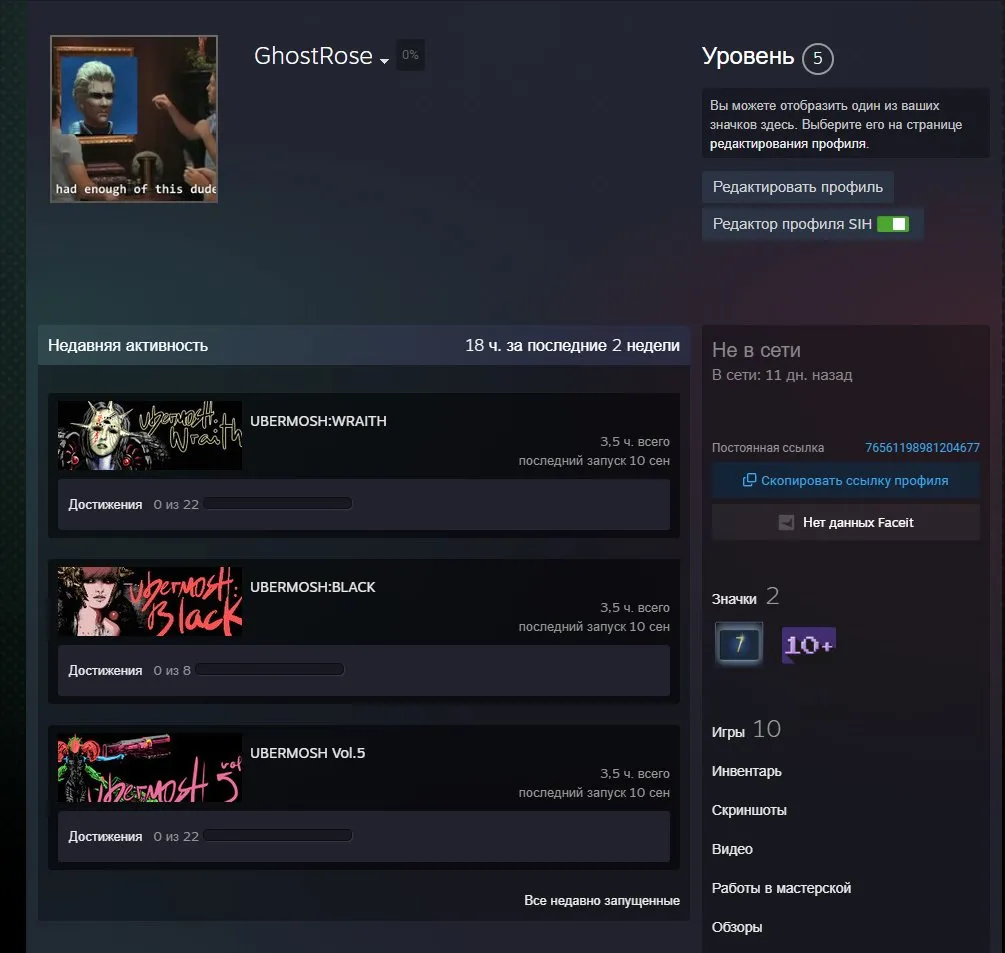Open the purple 10+ games badge
This screenshot has width=1005, height=953.
pos(808,645)
